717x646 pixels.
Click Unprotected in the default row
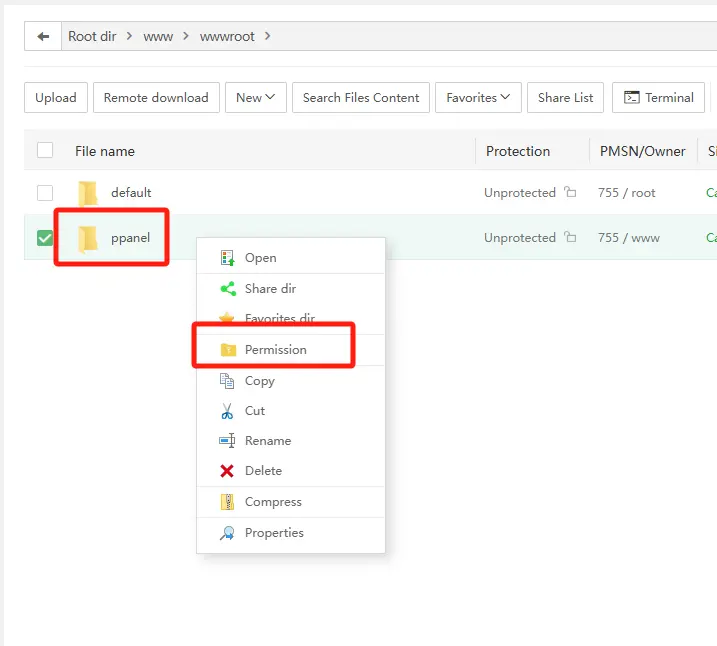point(520,192)
